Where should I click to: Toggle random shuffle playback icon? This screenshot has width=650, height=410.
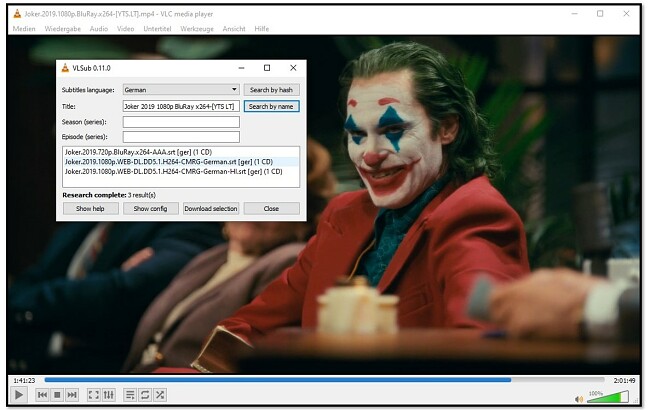point(160,395)
